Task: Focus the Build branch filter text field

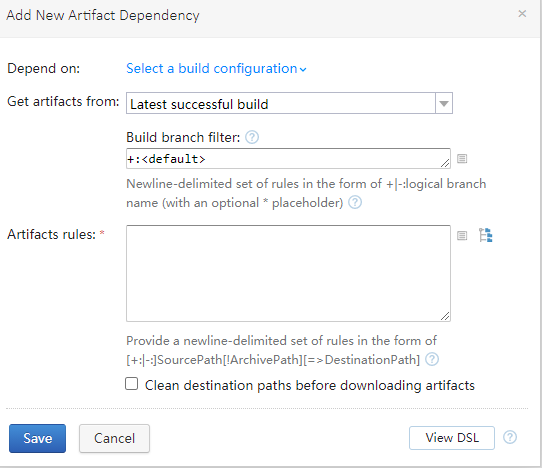Action: (x=288, y=159)
